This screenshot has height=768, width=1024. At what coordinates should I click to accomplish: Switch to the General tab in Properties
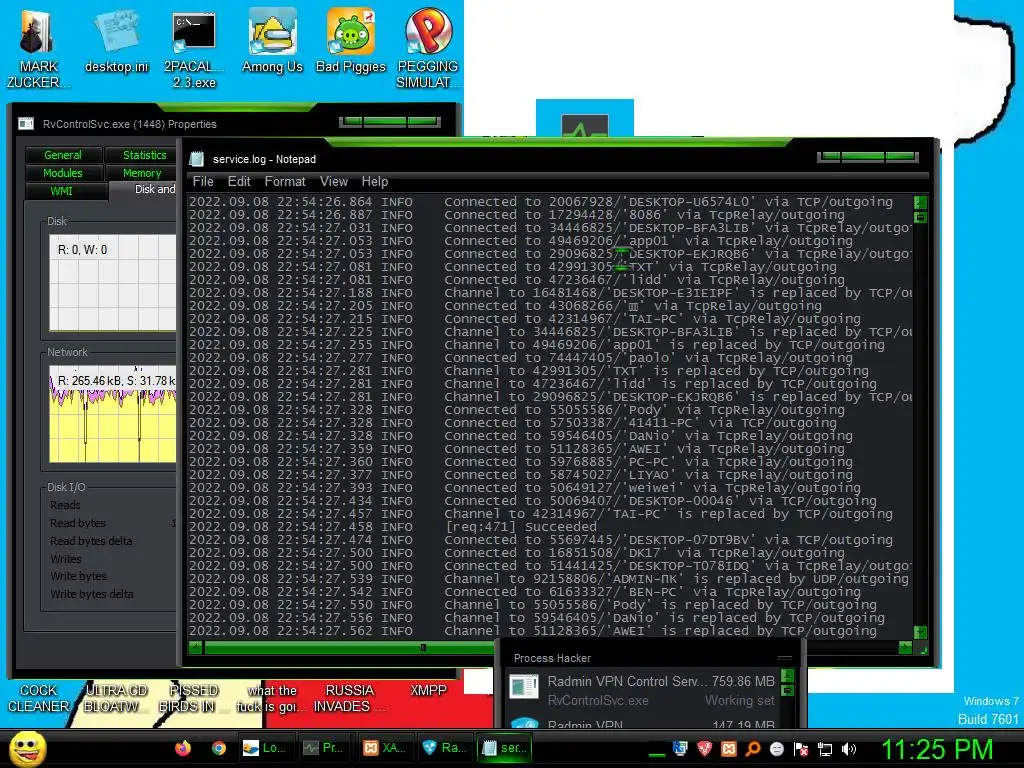pos(63,155)
